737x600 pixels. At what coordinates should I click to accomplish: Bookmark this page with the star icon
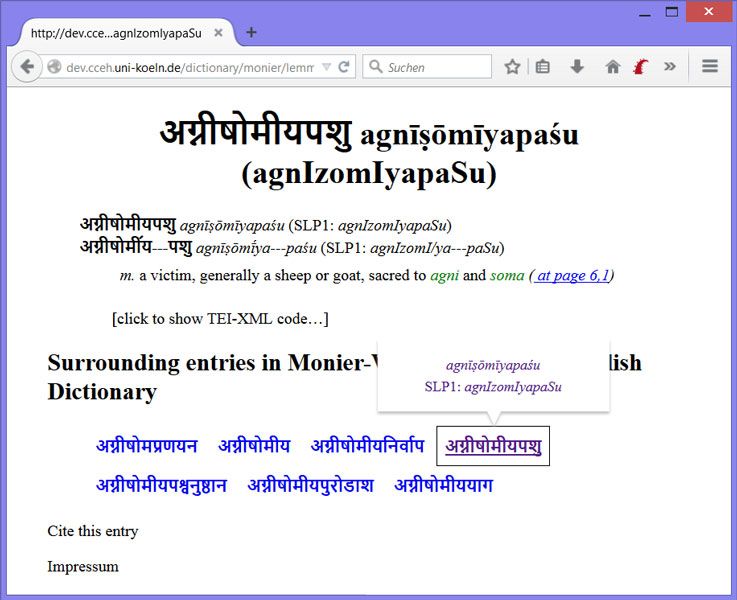(513, 67)
